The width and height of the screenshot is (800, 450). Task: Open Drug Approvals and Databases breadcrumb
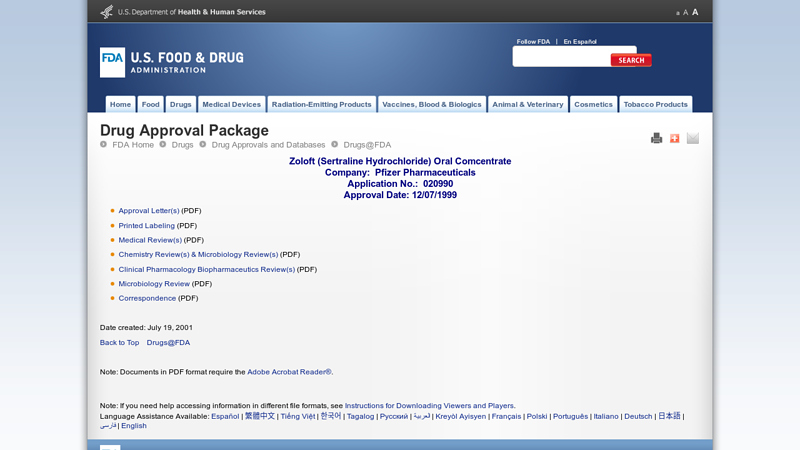[x=268, y=145]
